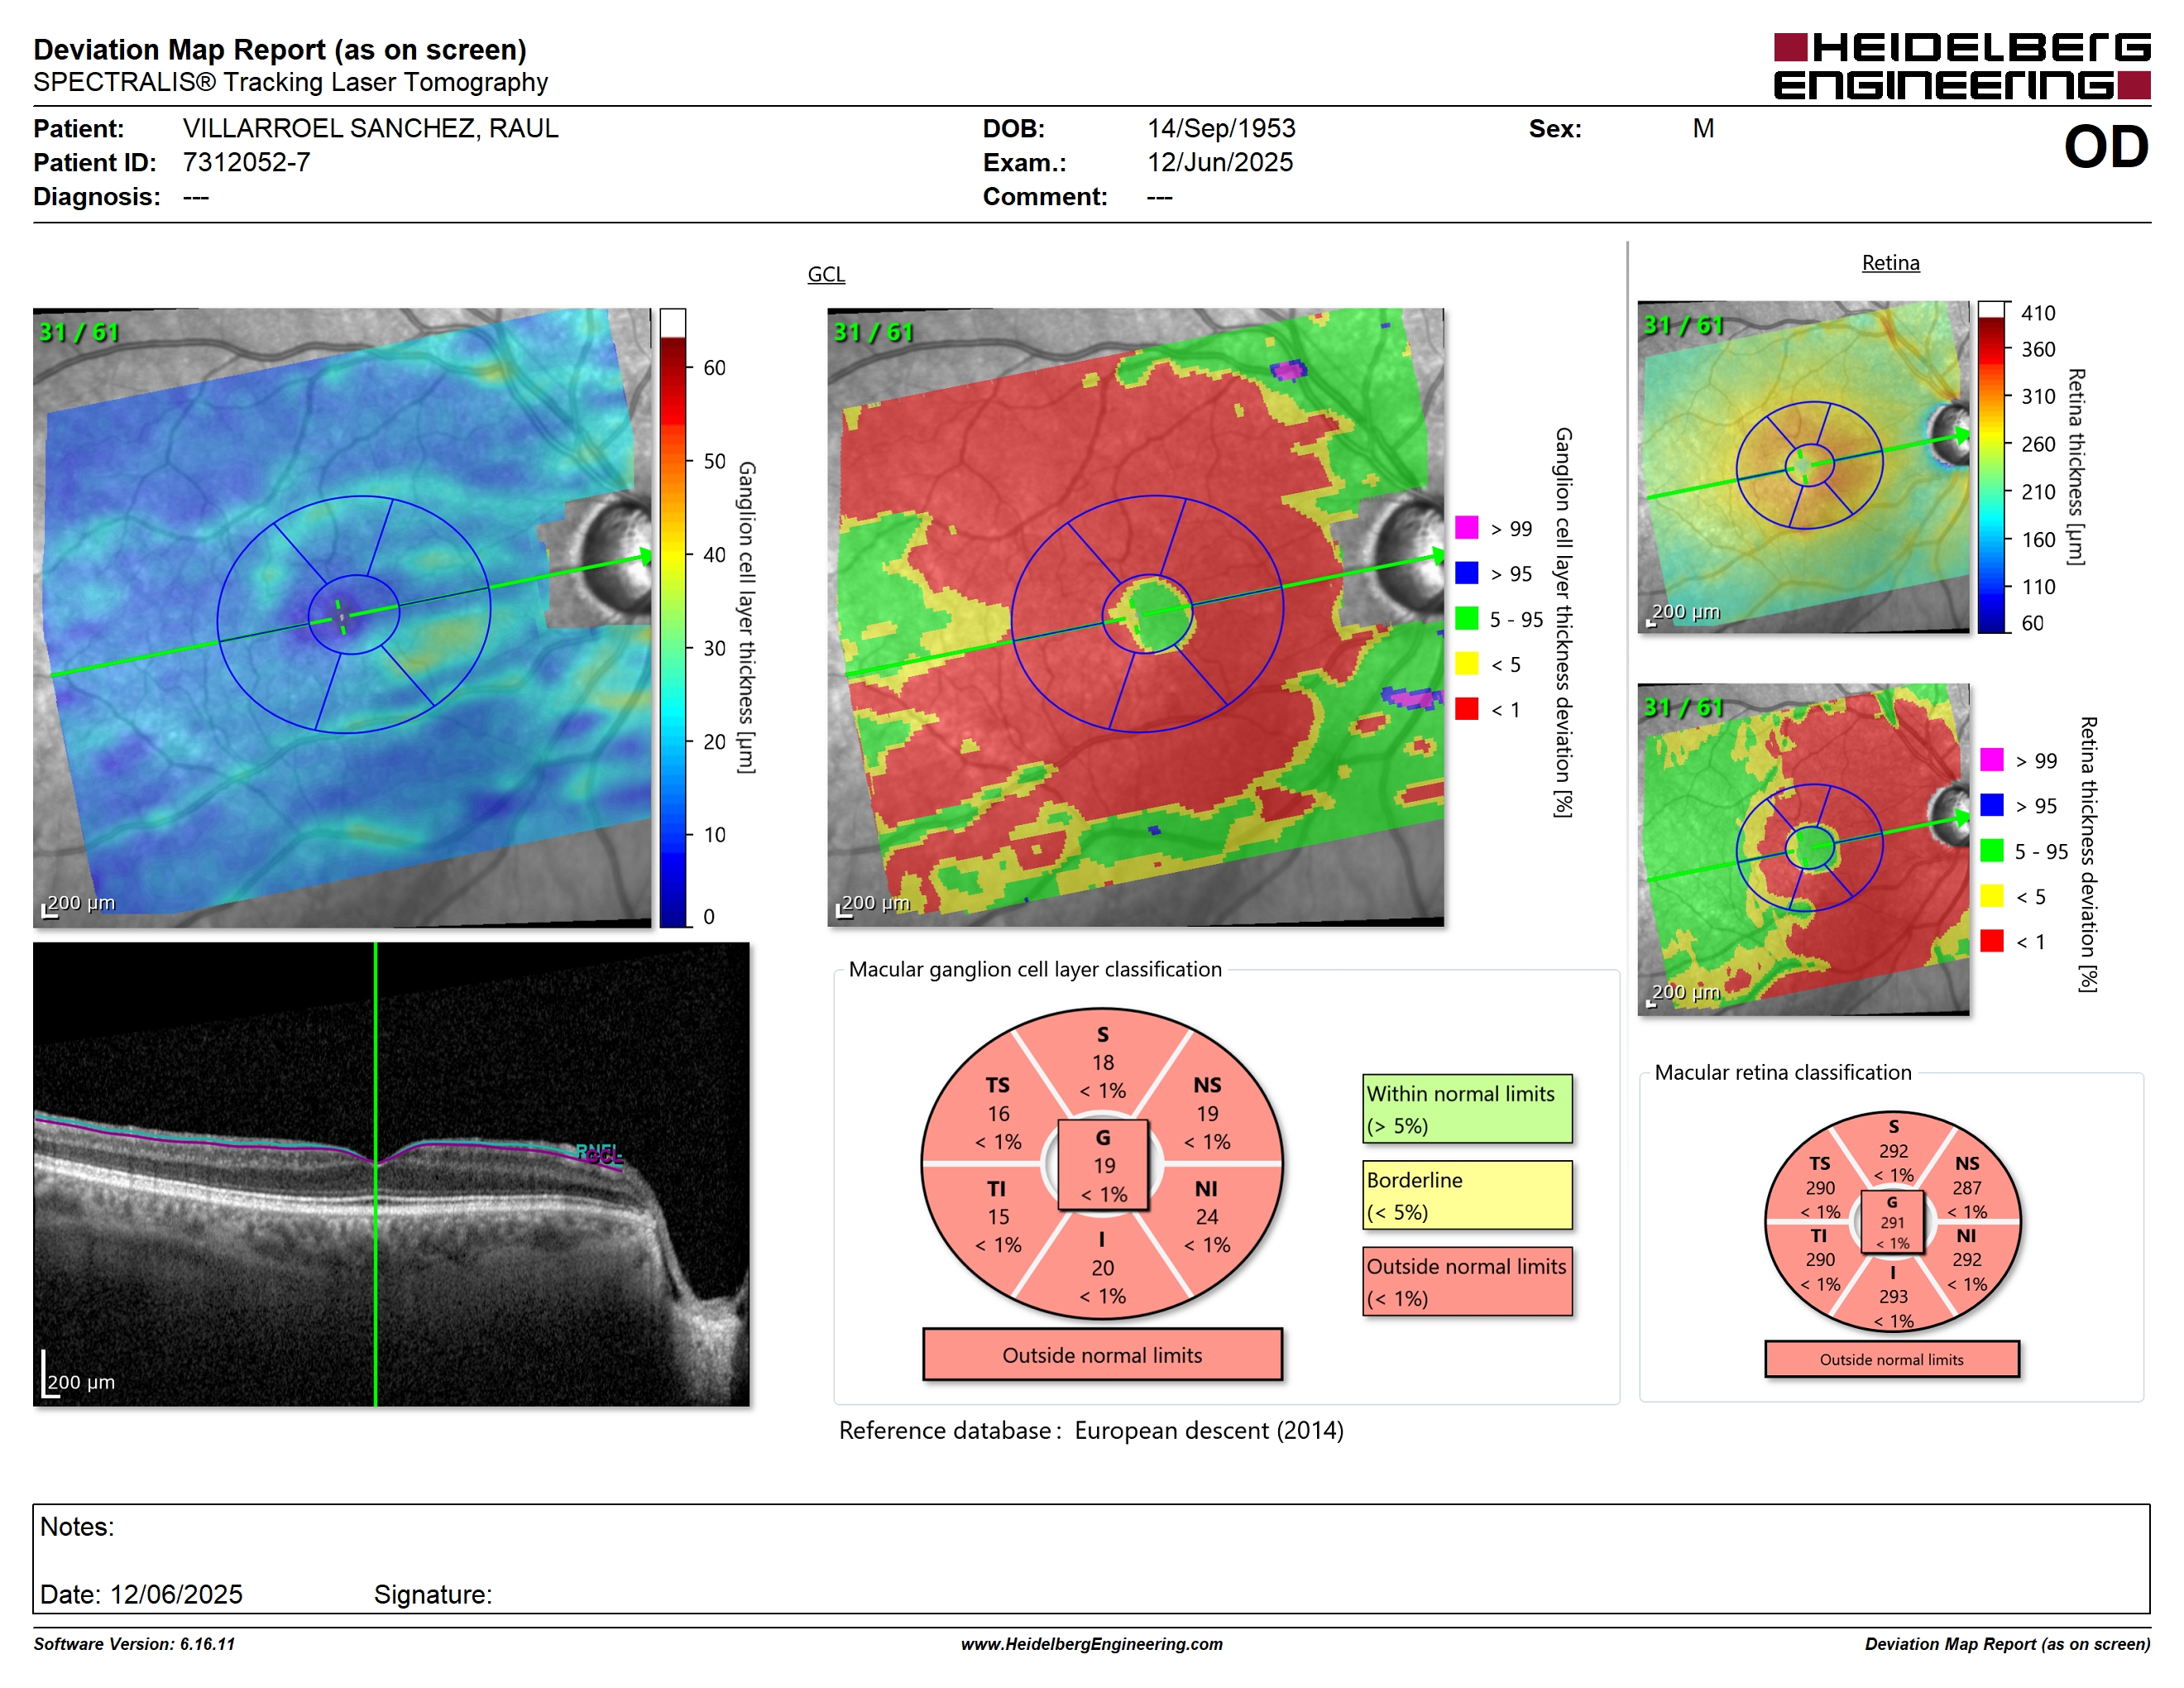Image resolution: width=2184 pixels, height=1688 pixels.
Task: Click the Macular retina classification heading
Action: click(x=1782, y=1072)
